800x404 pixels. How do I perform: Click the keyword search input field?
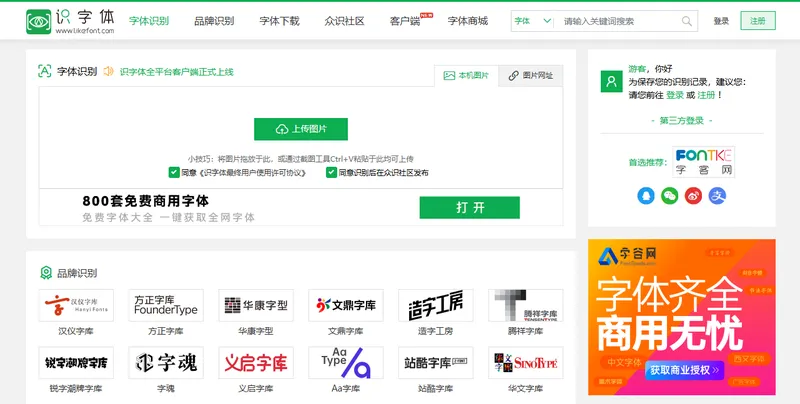[618, 21]
